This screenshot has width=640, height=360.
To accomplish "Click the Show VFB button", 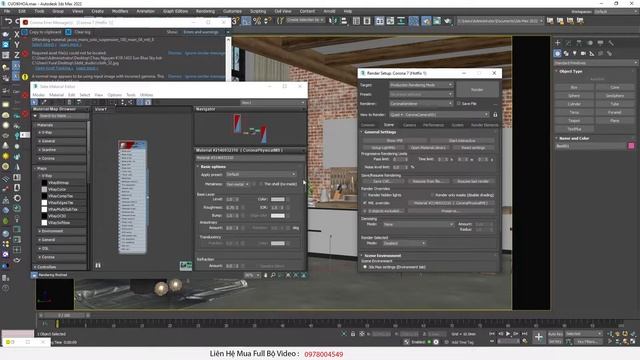I will click(x=394, y=140).
